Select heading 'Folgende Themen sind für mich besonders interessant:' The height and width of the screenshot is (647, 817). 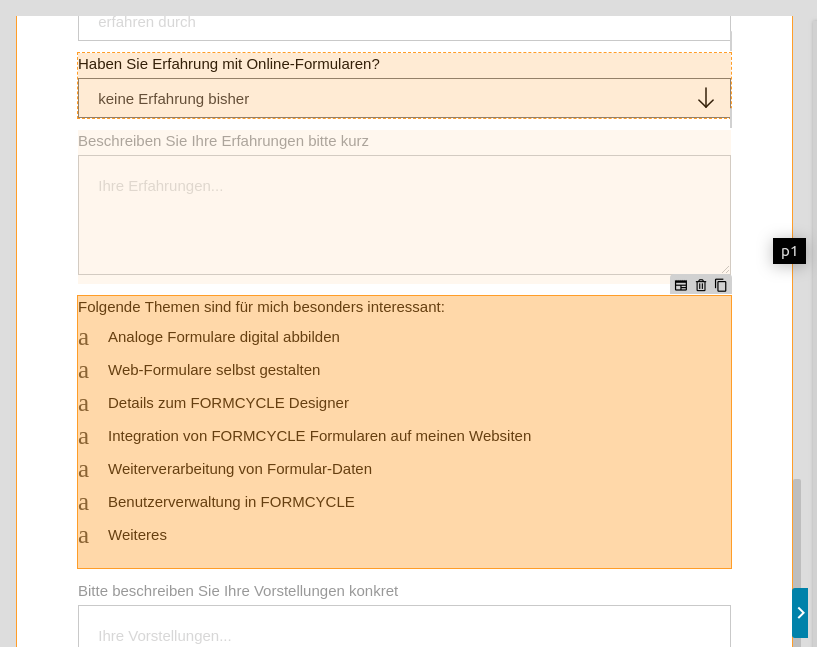point(261,307)
